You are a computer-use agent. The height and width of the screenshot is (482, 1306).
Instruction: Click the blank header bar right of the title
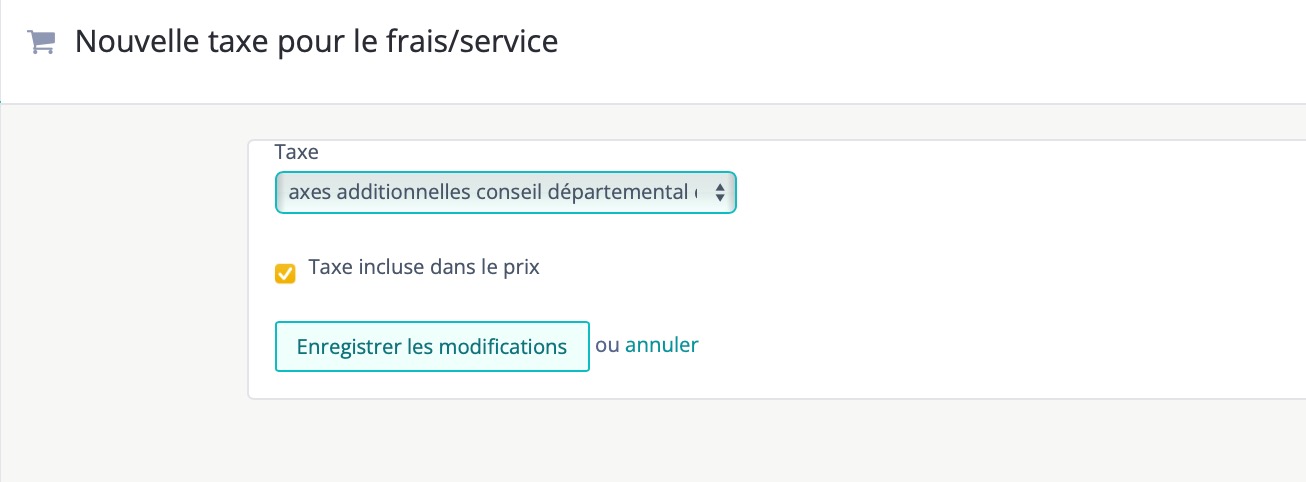[900, 45]
